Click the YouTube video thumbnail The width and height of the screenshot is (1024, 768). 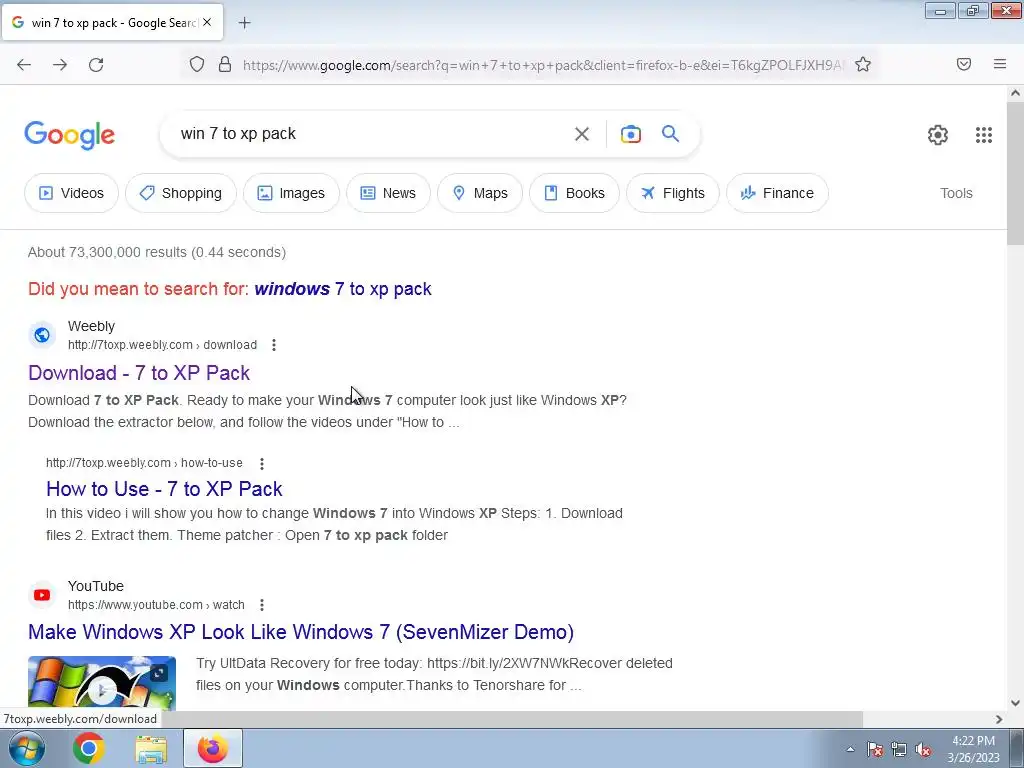coord(102,683)
